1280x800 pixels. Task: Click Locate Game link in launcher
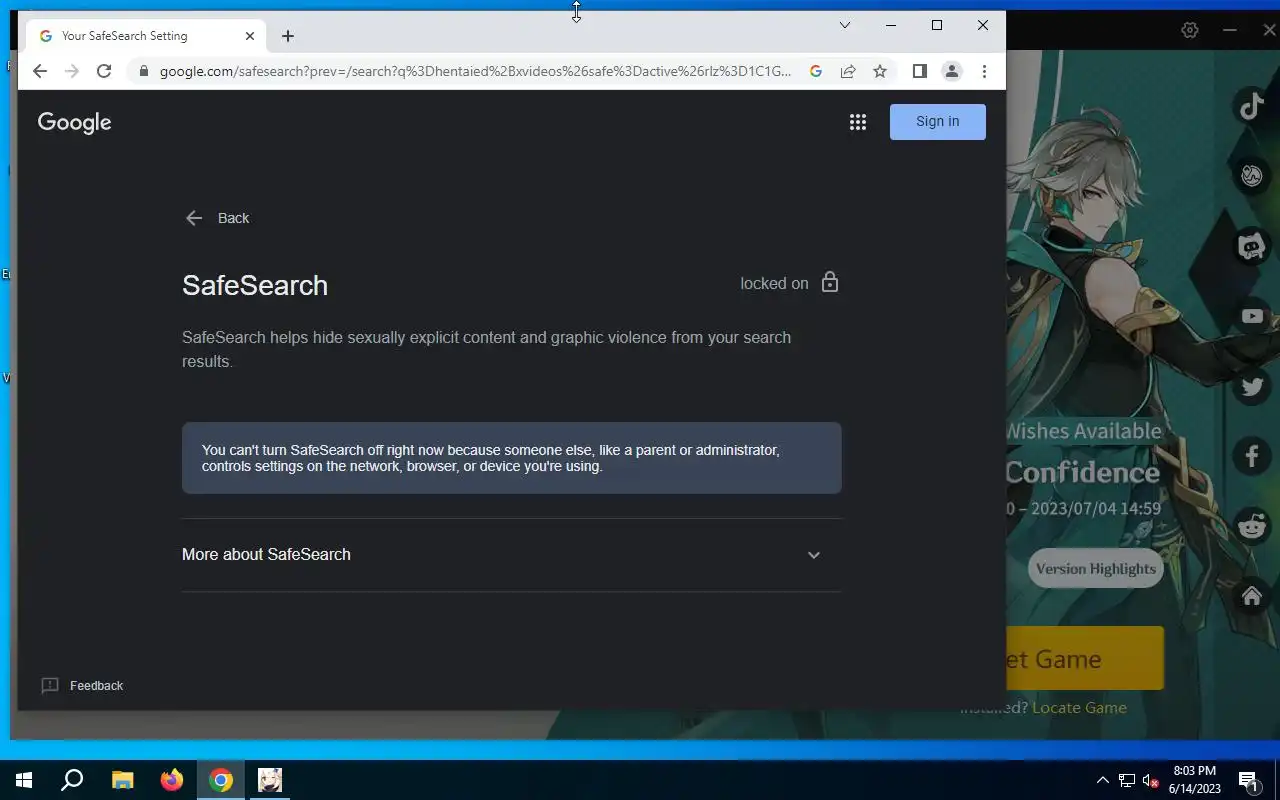(1079, 707)
